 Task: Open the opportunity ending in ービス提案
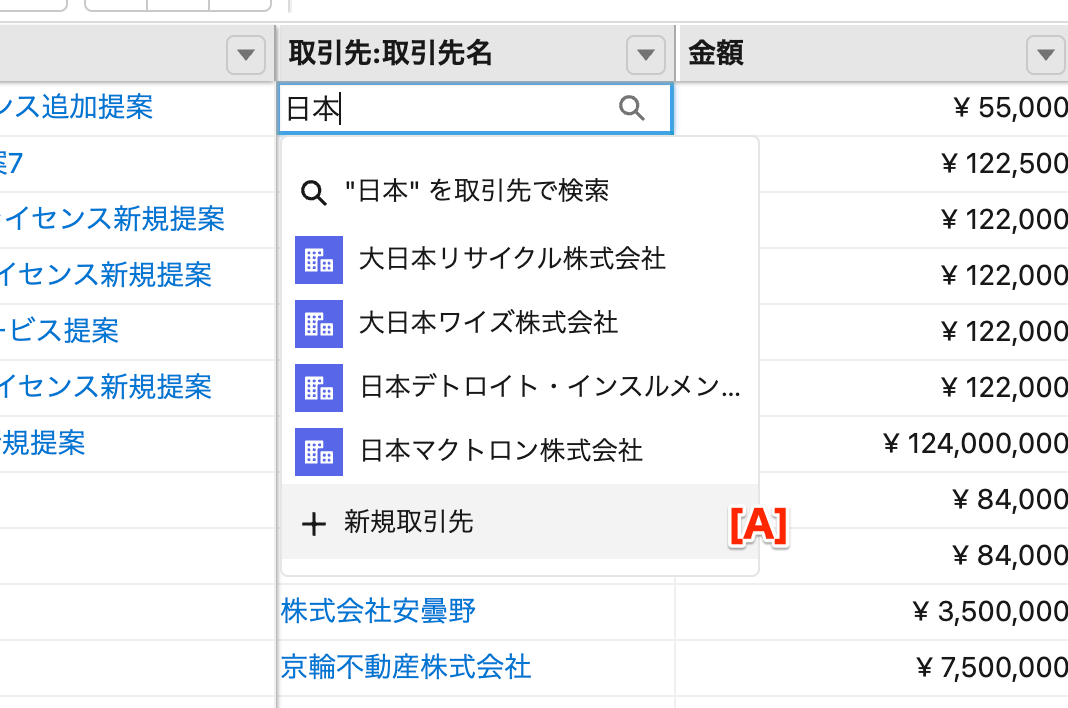pyautogui.click(x=60, y=330)
